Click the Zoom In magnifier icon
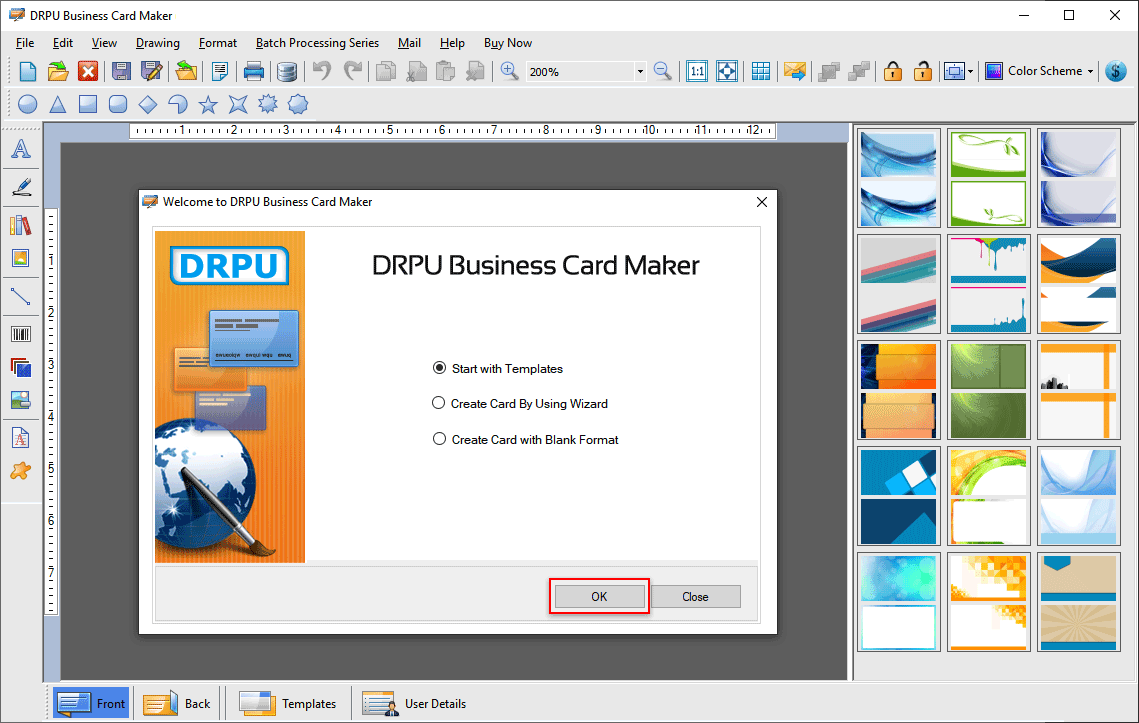The width and height of the screenshot is (1139, 723). pos(509,71)
